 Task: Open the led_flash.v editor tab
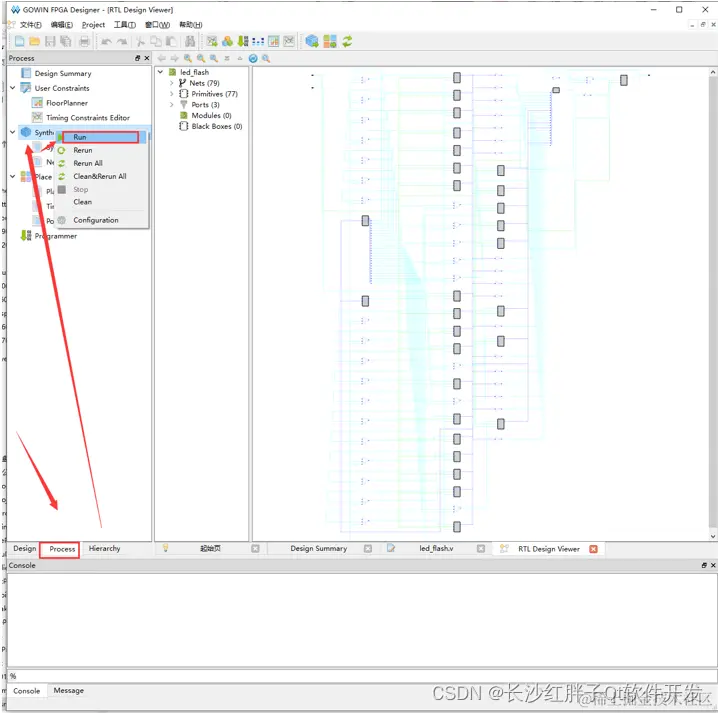coord(436,549)
